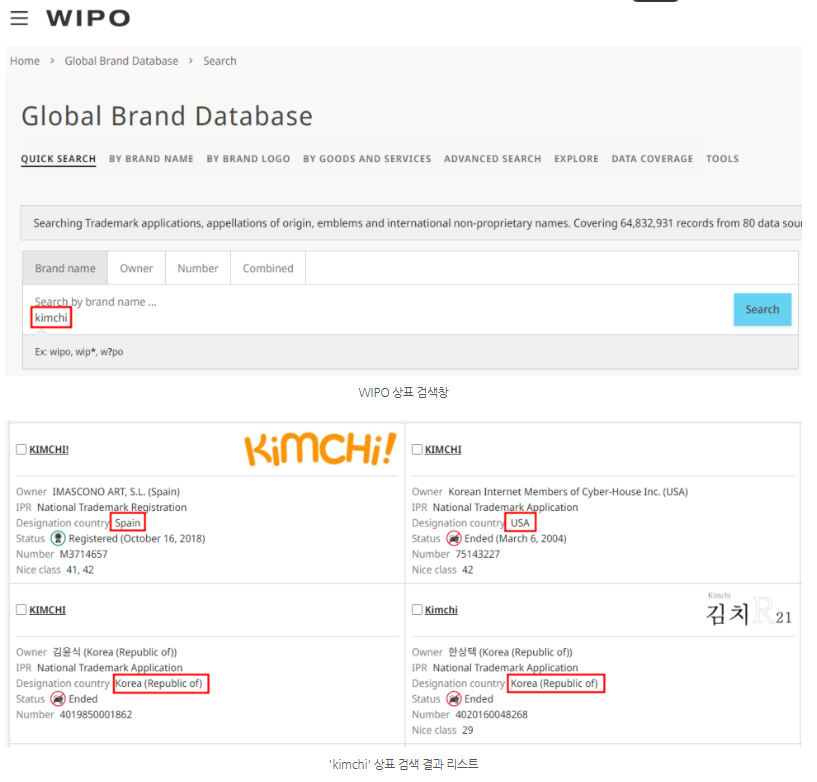Click the blue Search button
The image size is (817, 782).
pos(762,309)
